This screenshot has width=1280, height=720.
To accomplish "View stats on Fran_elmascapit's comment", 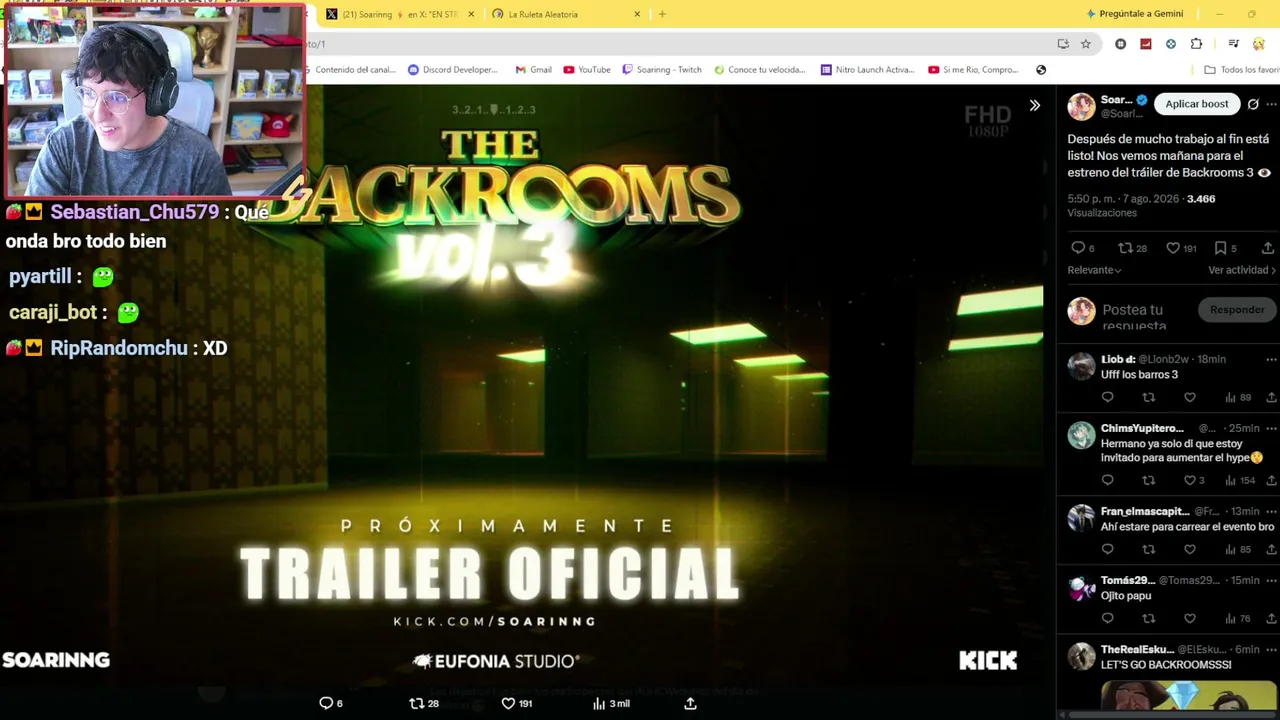I will [1238, 550].
